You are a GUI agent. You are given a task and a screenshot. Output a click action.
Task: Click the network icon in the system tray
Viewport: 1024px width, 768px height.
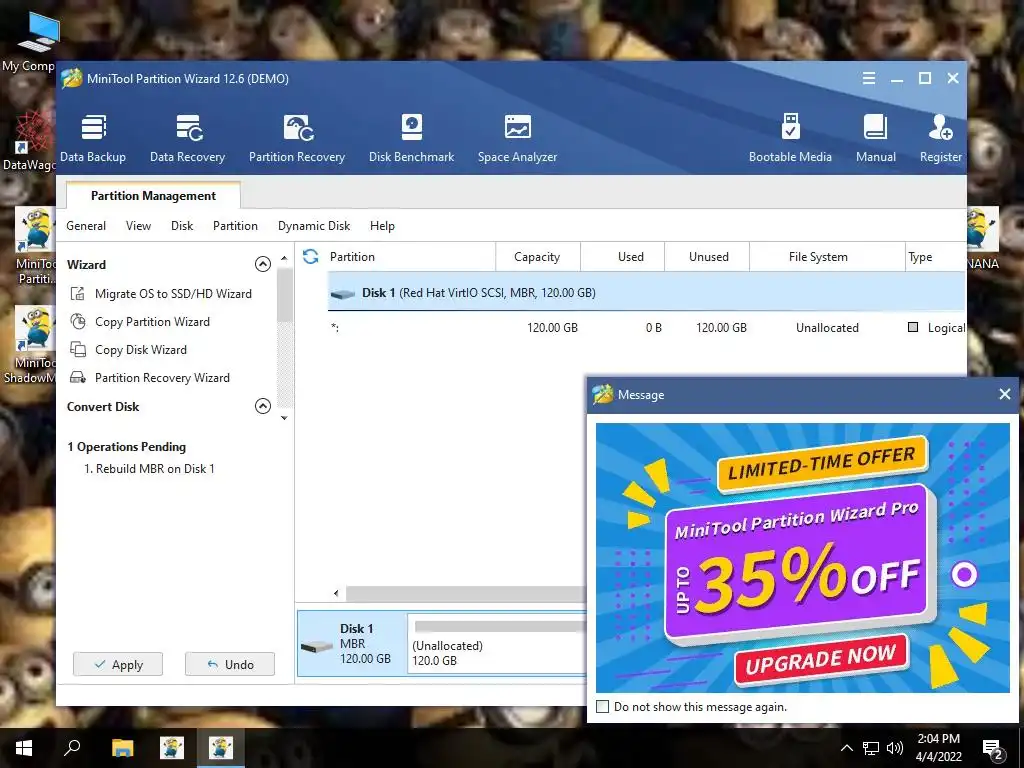pyautogui.click(x=871, y=748)
